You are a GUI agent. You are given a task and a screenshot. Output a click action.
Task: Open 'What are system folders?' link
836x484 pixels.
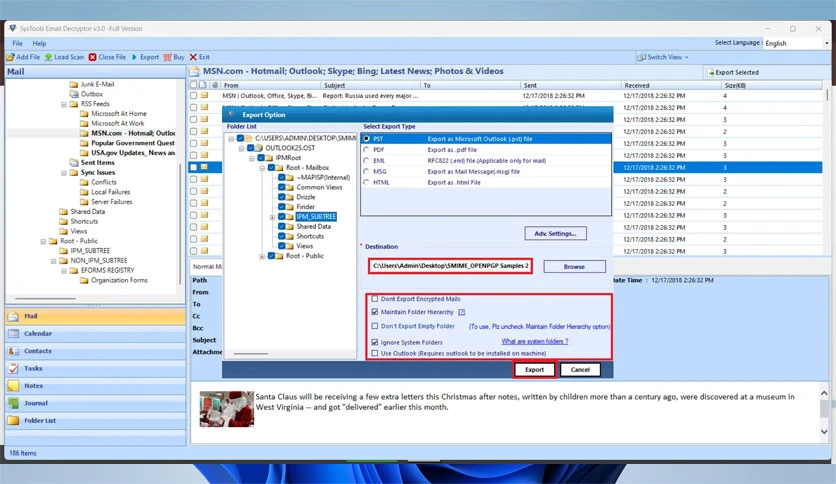535,342
